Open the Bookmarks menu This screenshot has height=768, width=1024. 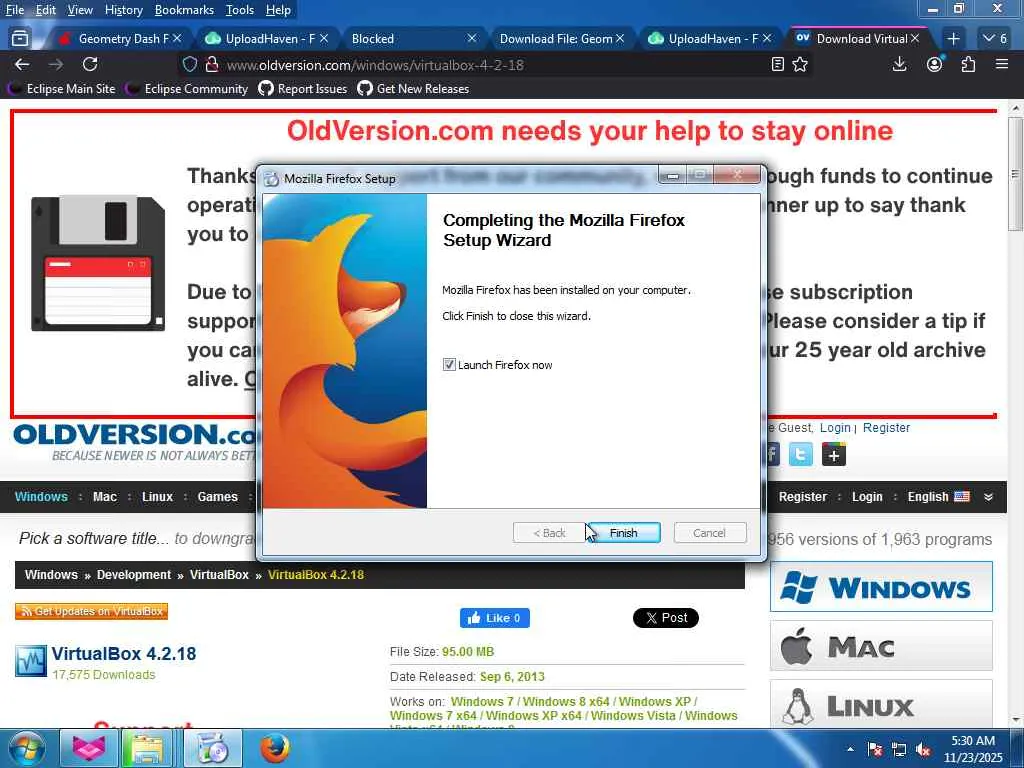tap(184, 10)
